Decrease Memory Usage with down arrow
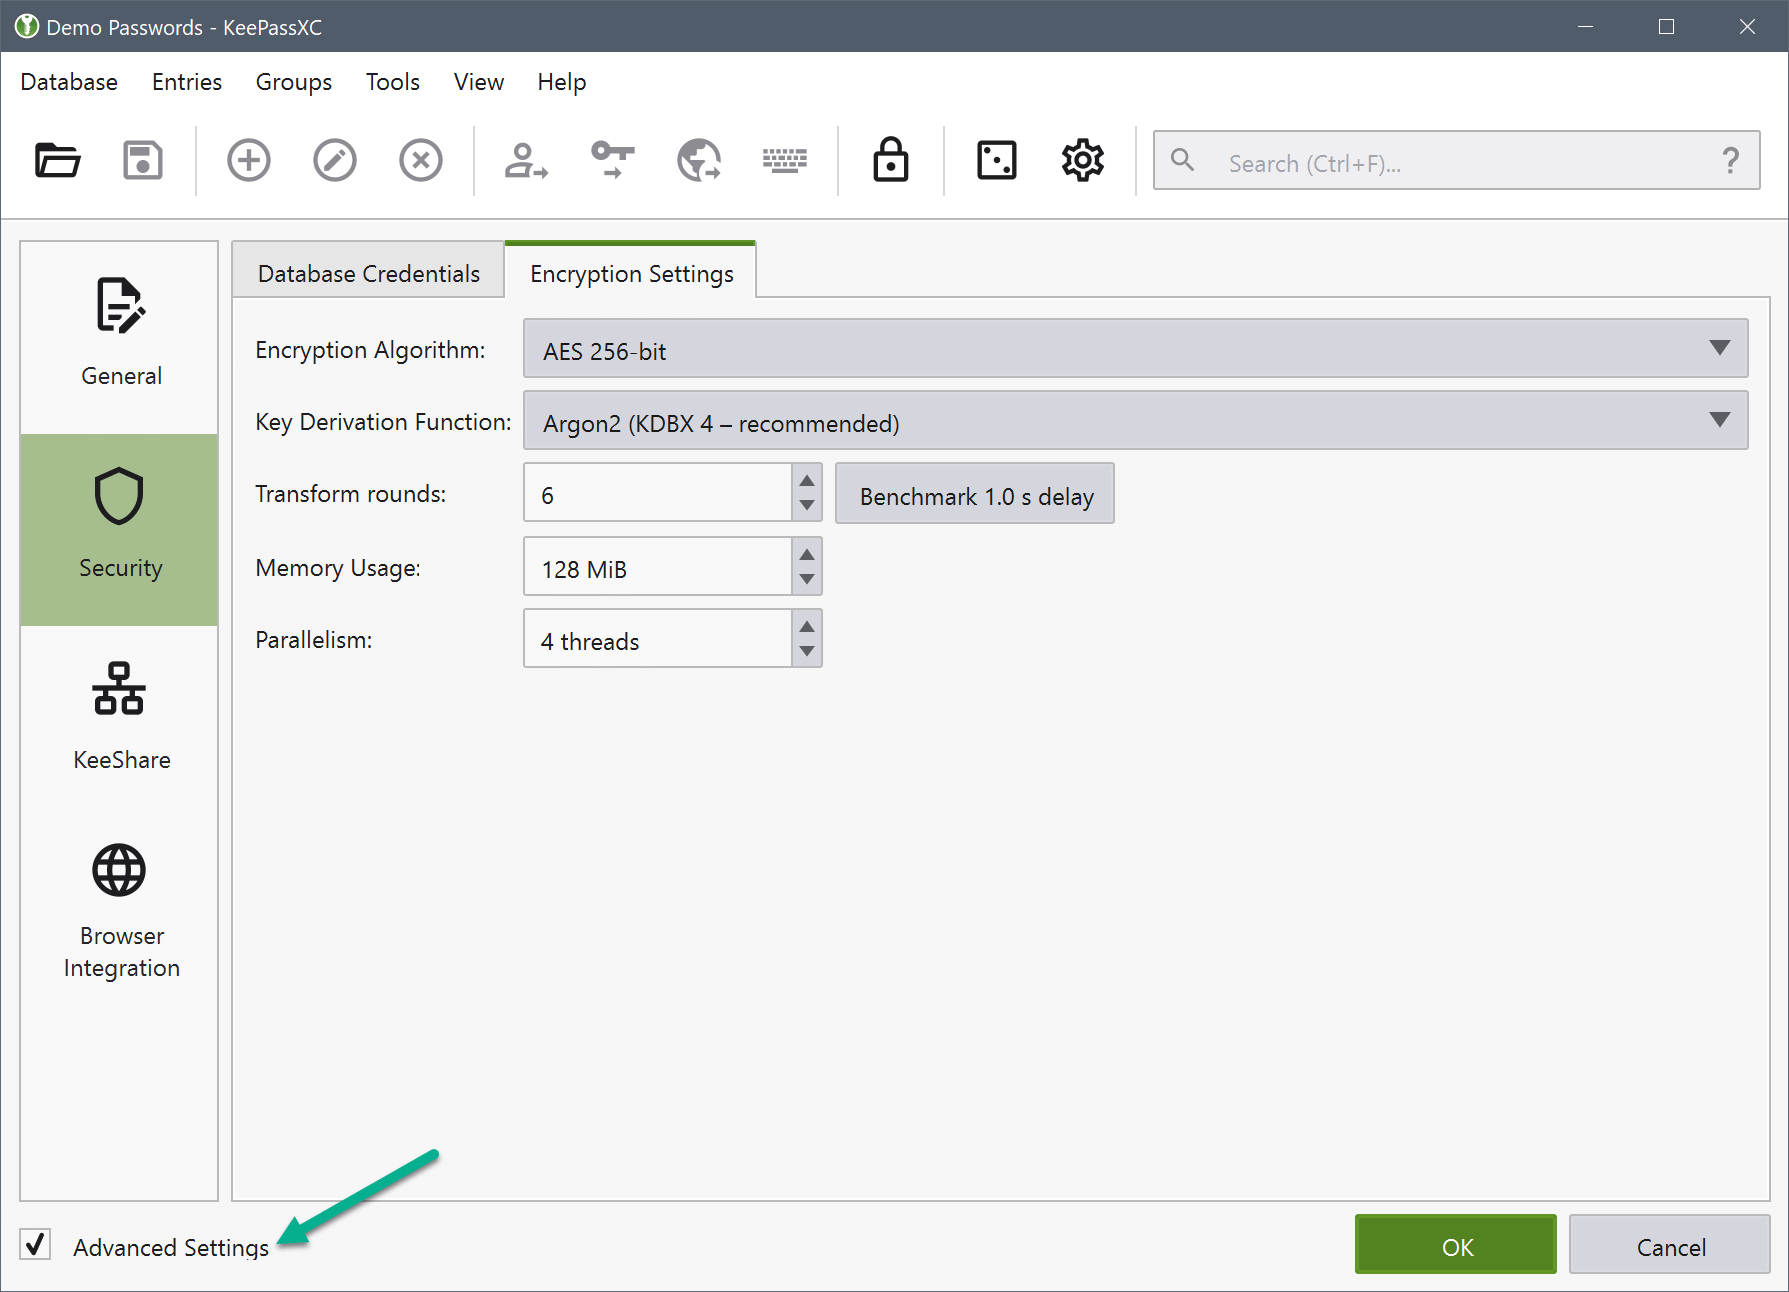1789x1292 pixels. pyautogui.click(x=807, y=580)
